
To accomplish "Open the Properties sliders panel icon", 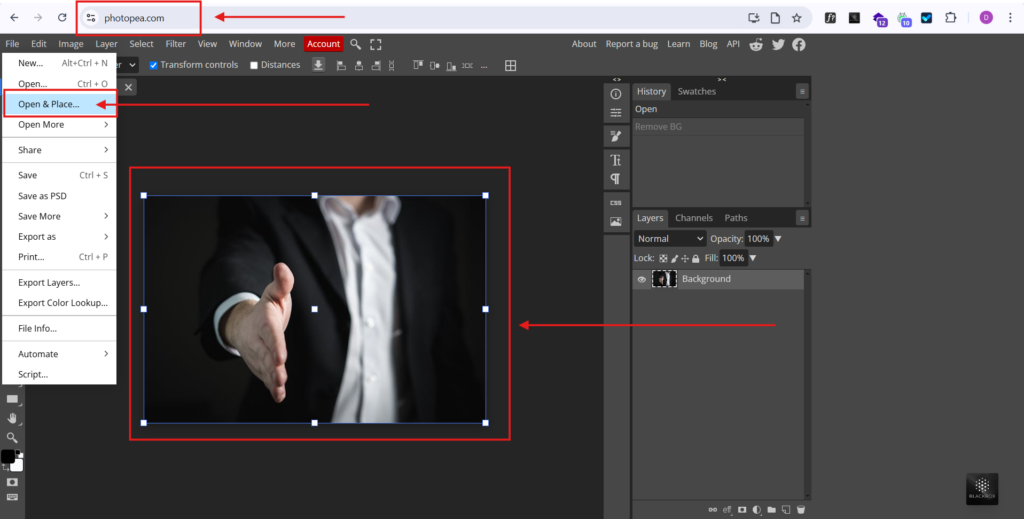I will [x=616, y=113].
